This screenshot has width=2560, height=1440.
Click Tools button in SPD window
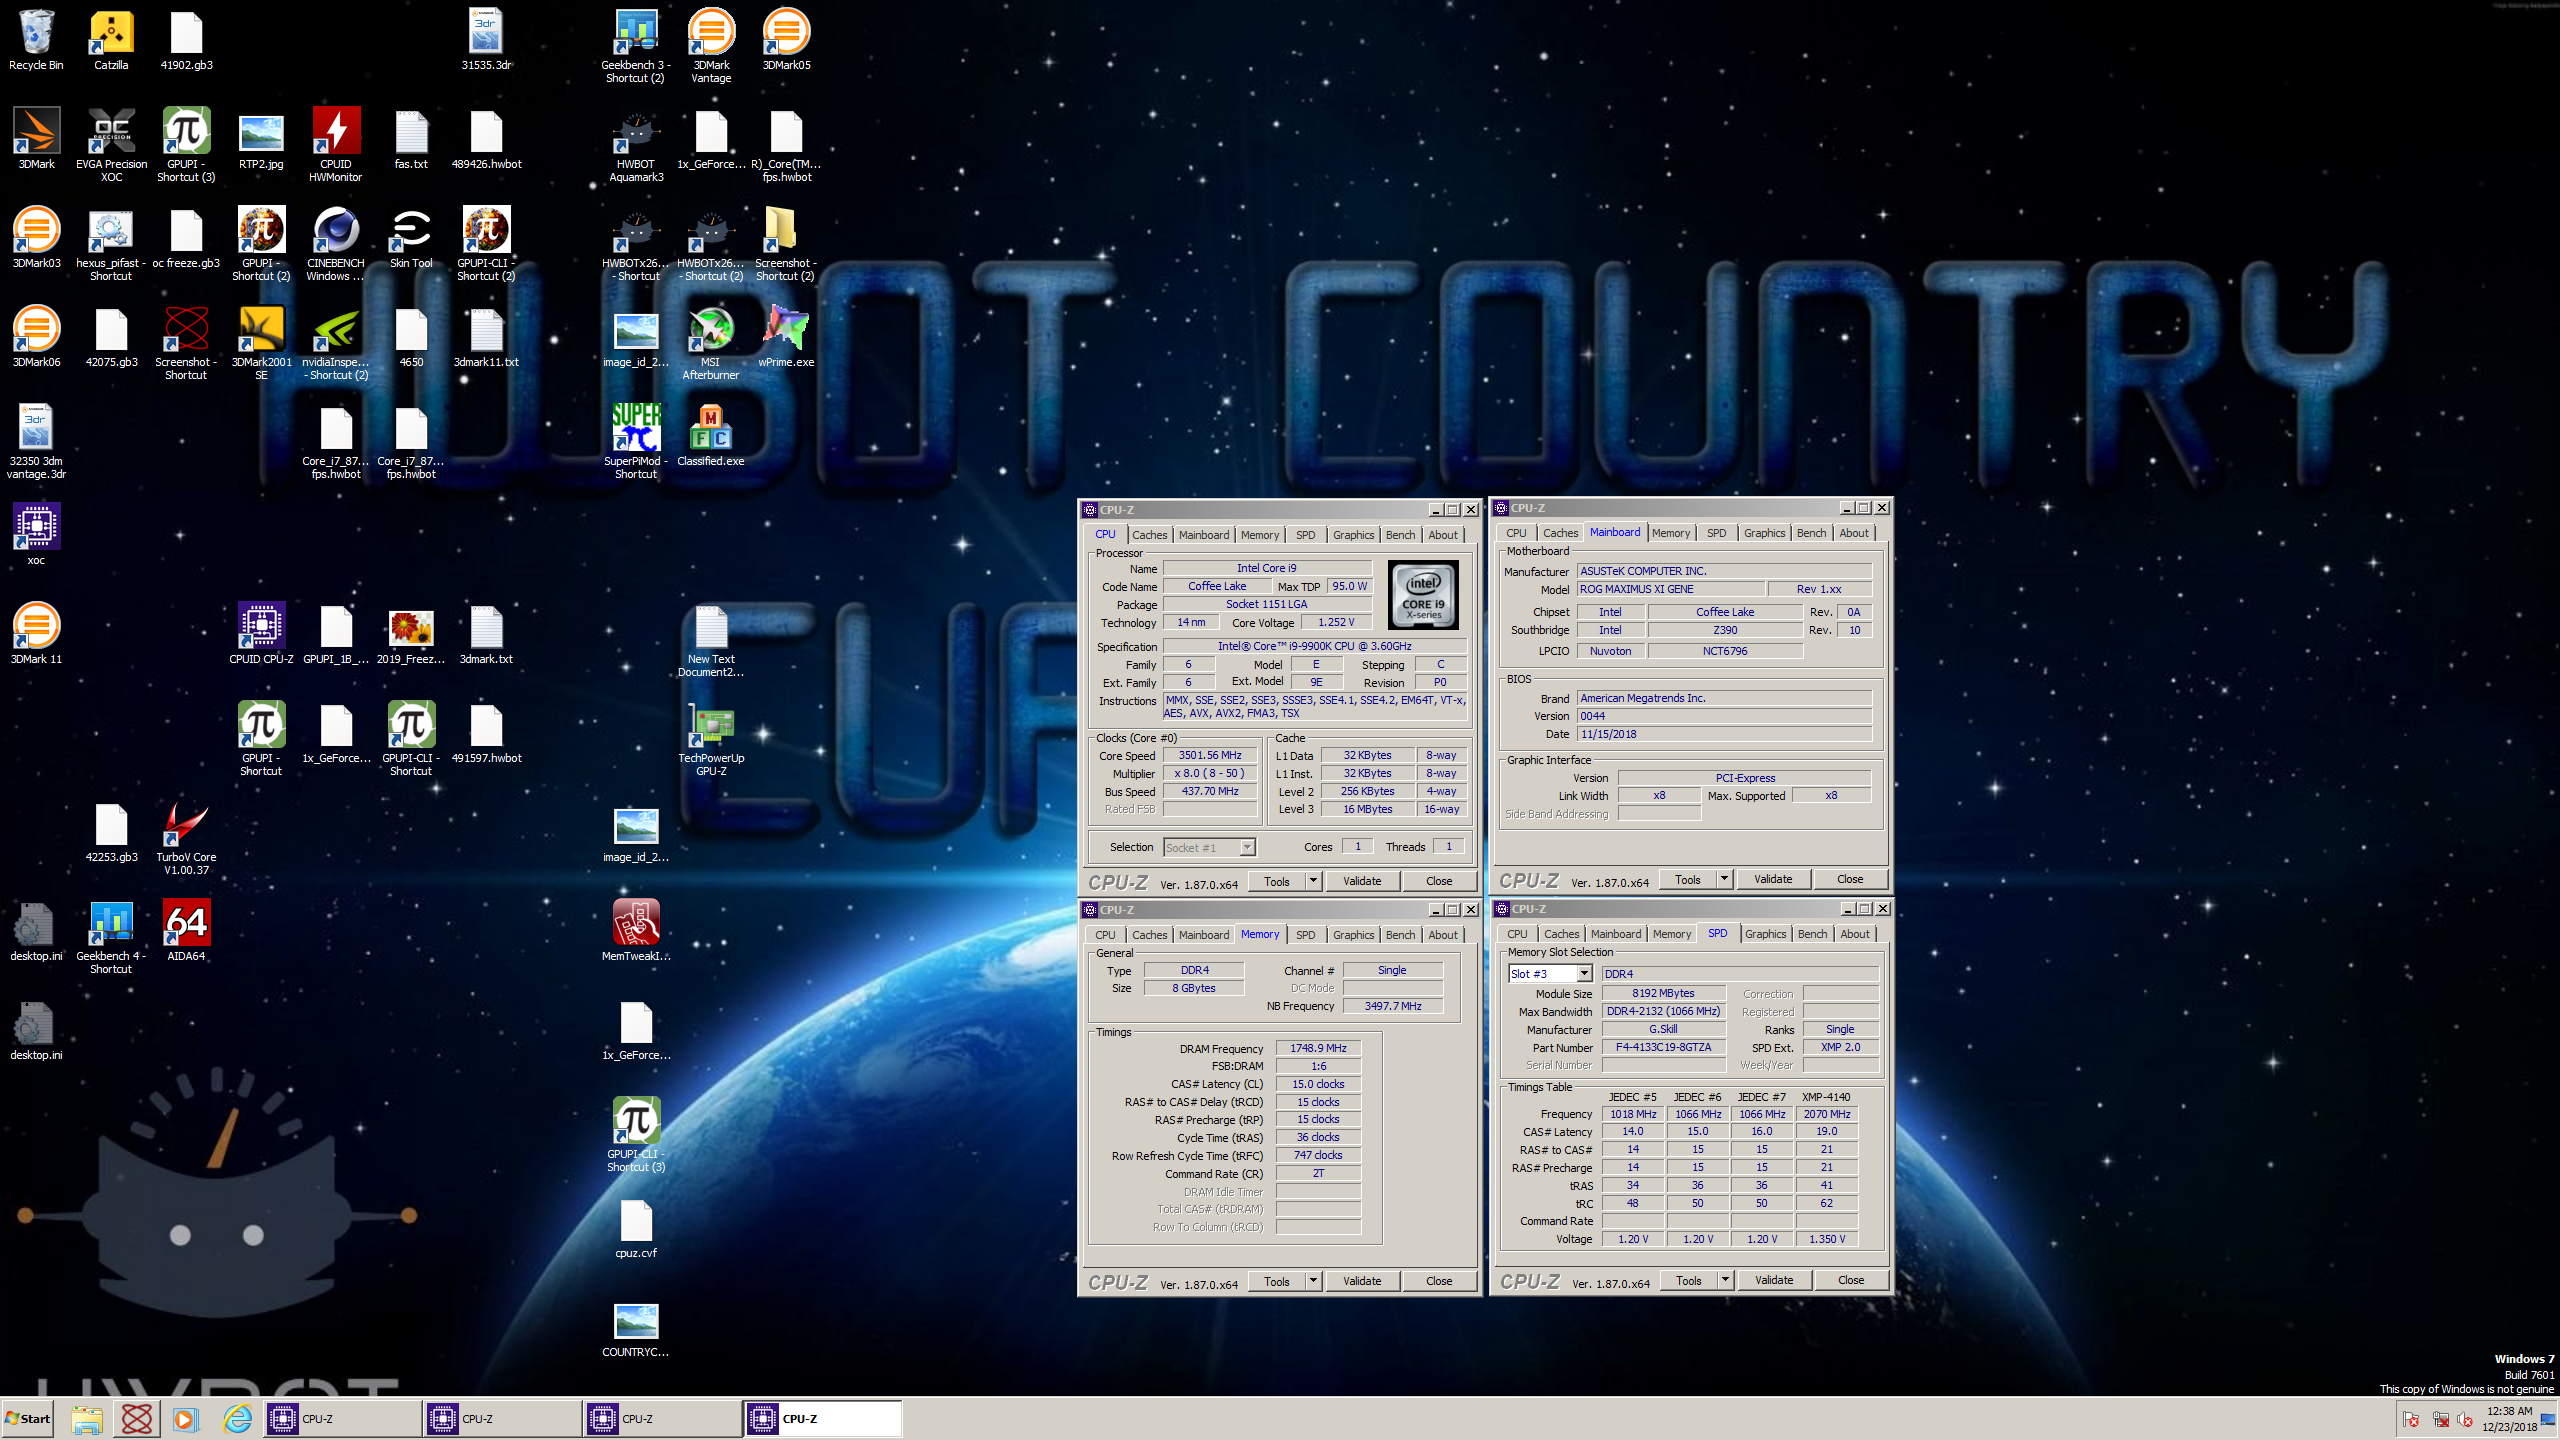[x=1688, y=1280]
